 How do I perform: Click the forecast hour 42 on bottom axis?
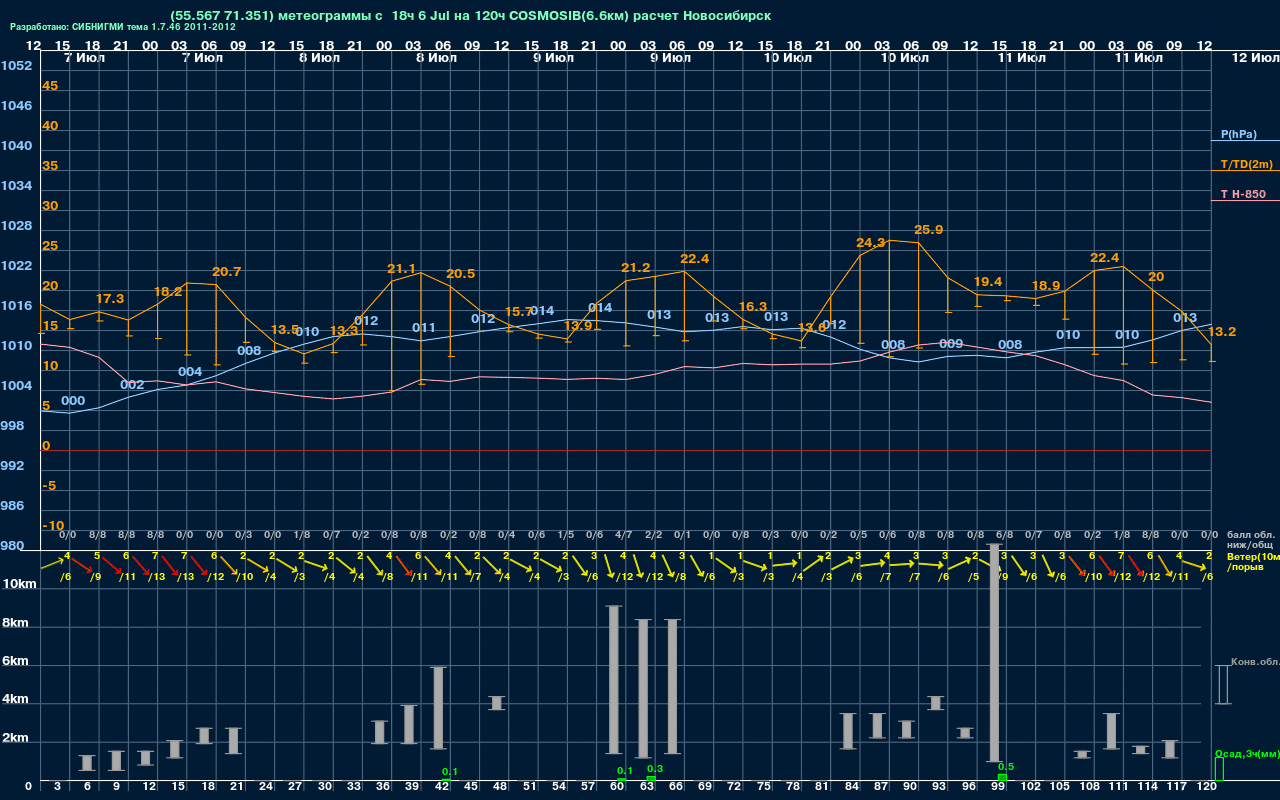click(442, 787)
